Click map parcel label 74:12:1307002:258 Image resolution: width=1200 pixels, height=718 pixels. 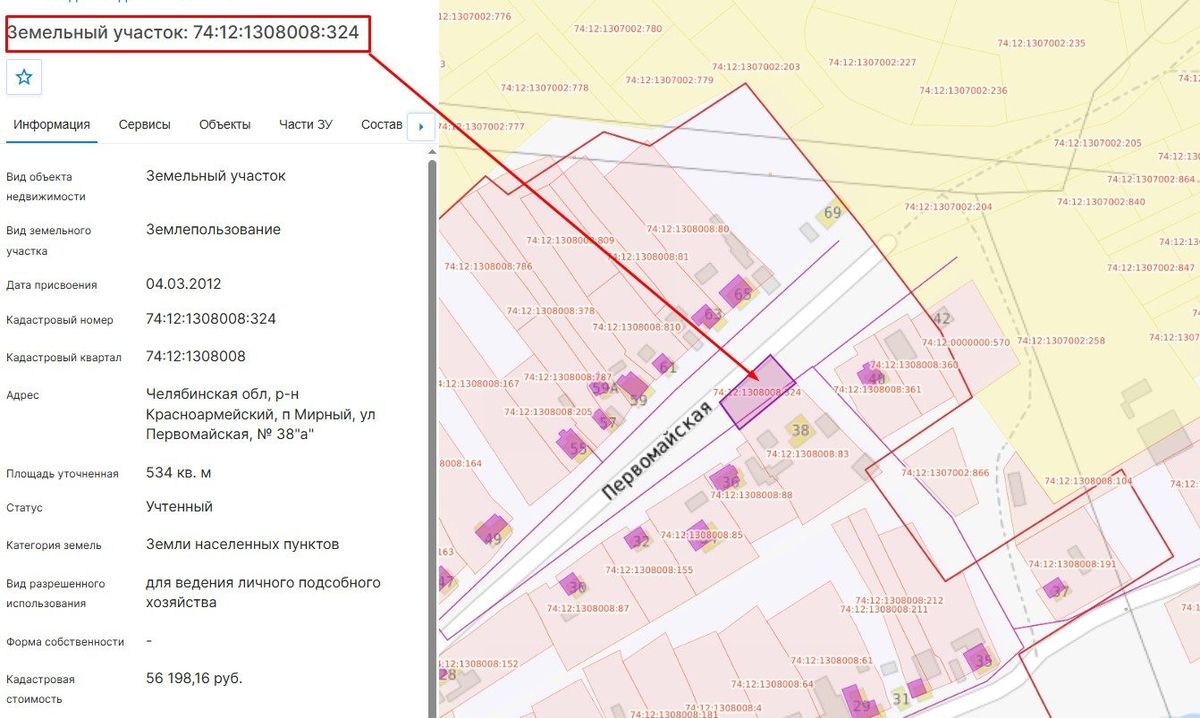click(1061, 341)
